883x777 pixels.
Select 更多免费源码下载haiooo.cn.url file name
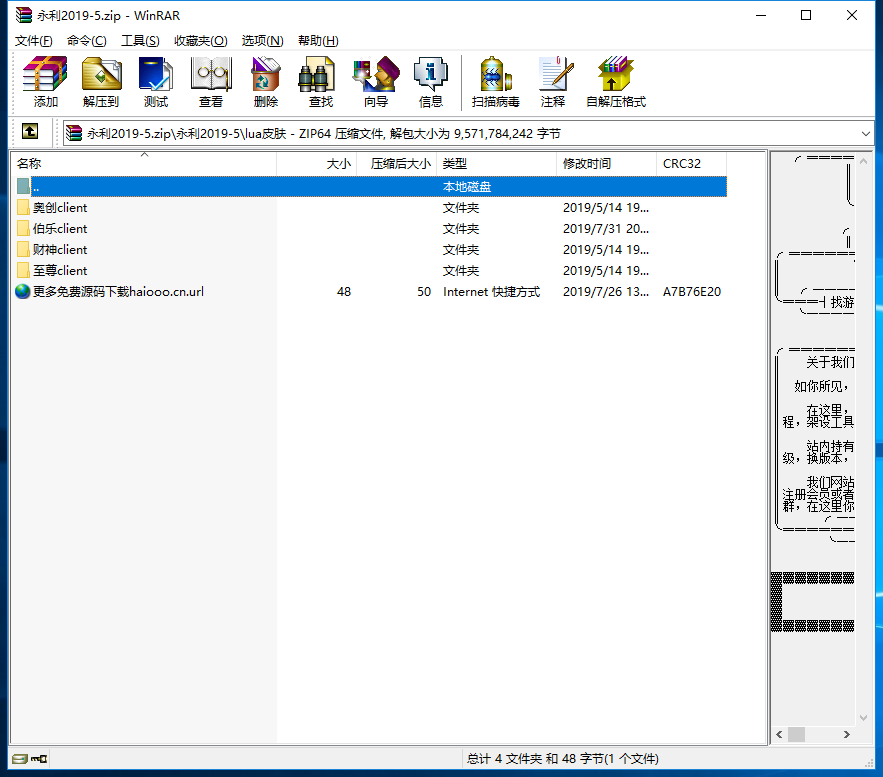(x=118, y=292)
